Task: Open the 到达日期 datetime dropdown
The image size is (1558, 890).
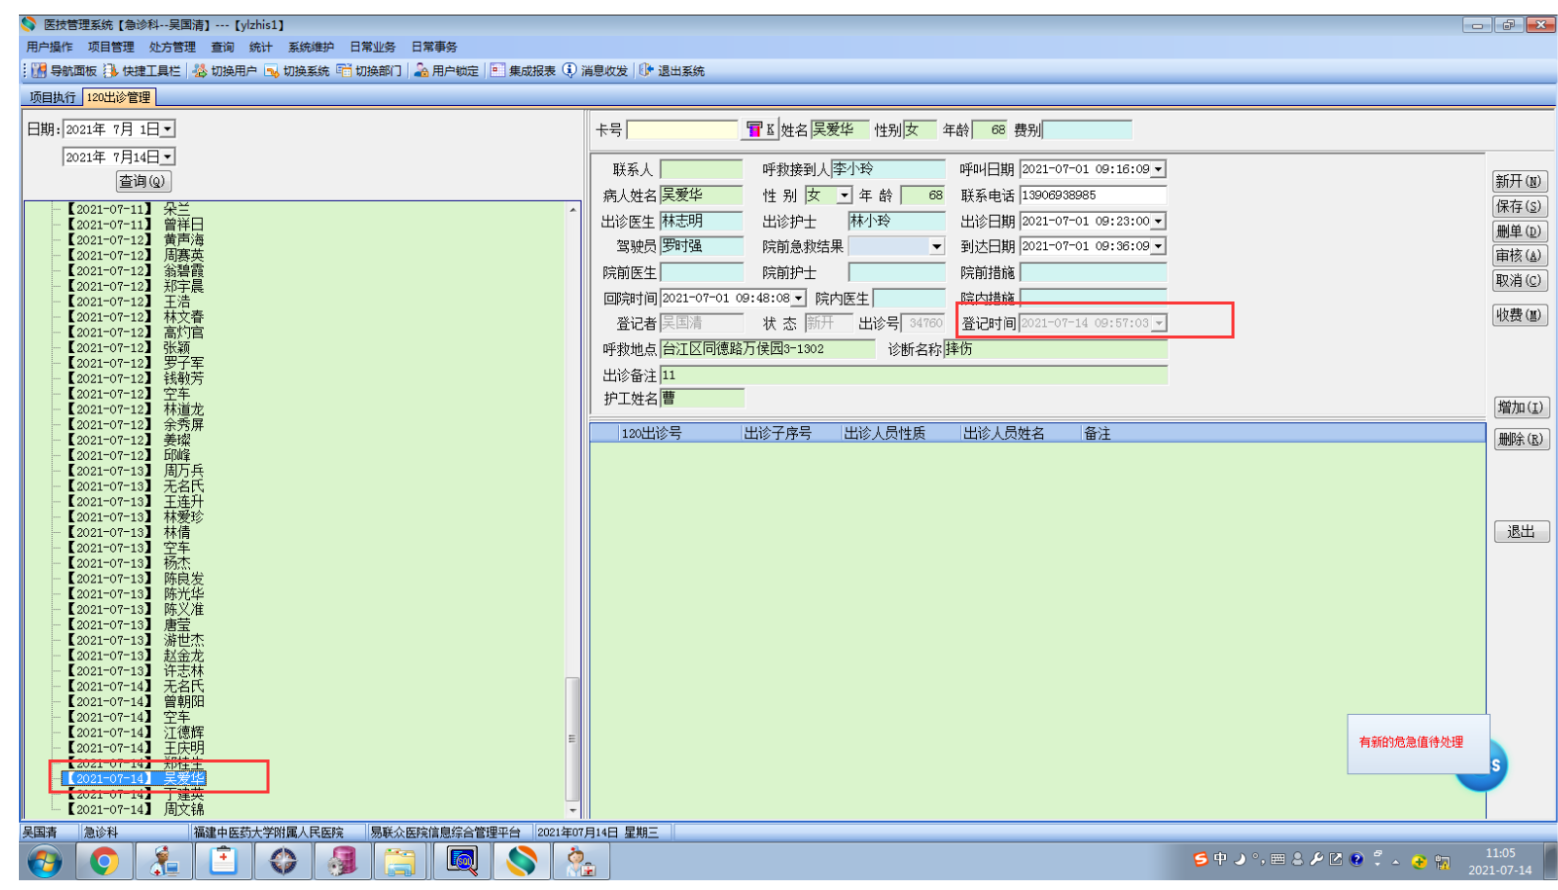Action: click(1159, 246)
